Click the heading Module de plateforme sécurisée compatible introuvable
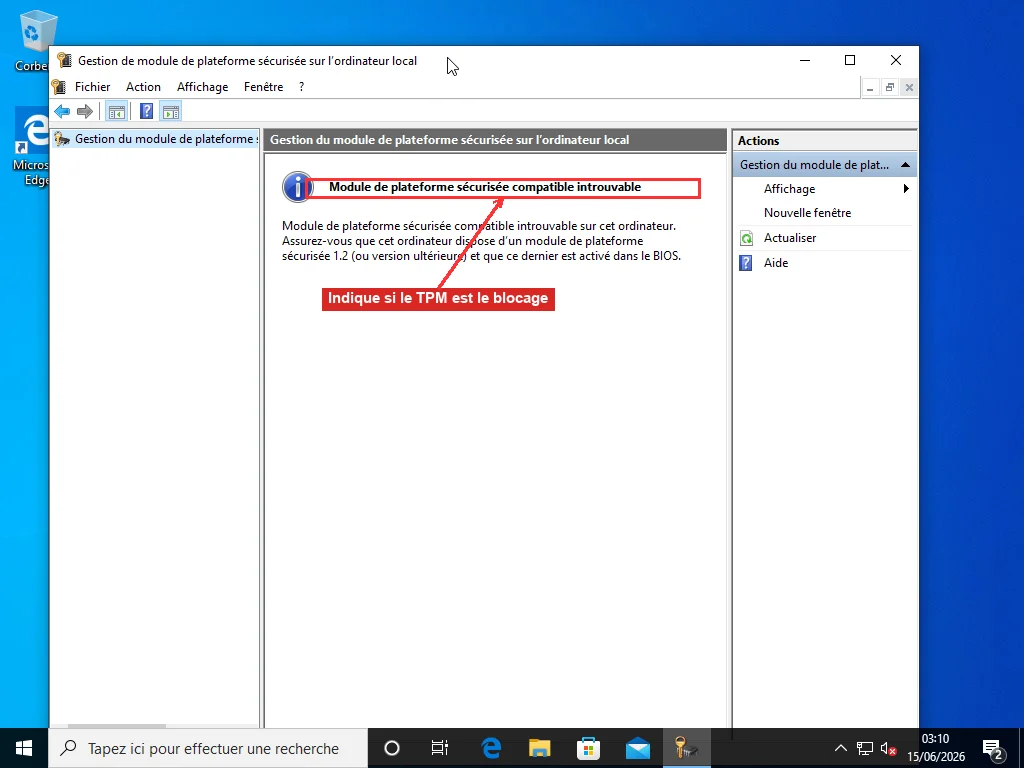This screenshot has width=1024, height=768. (485, 187)
